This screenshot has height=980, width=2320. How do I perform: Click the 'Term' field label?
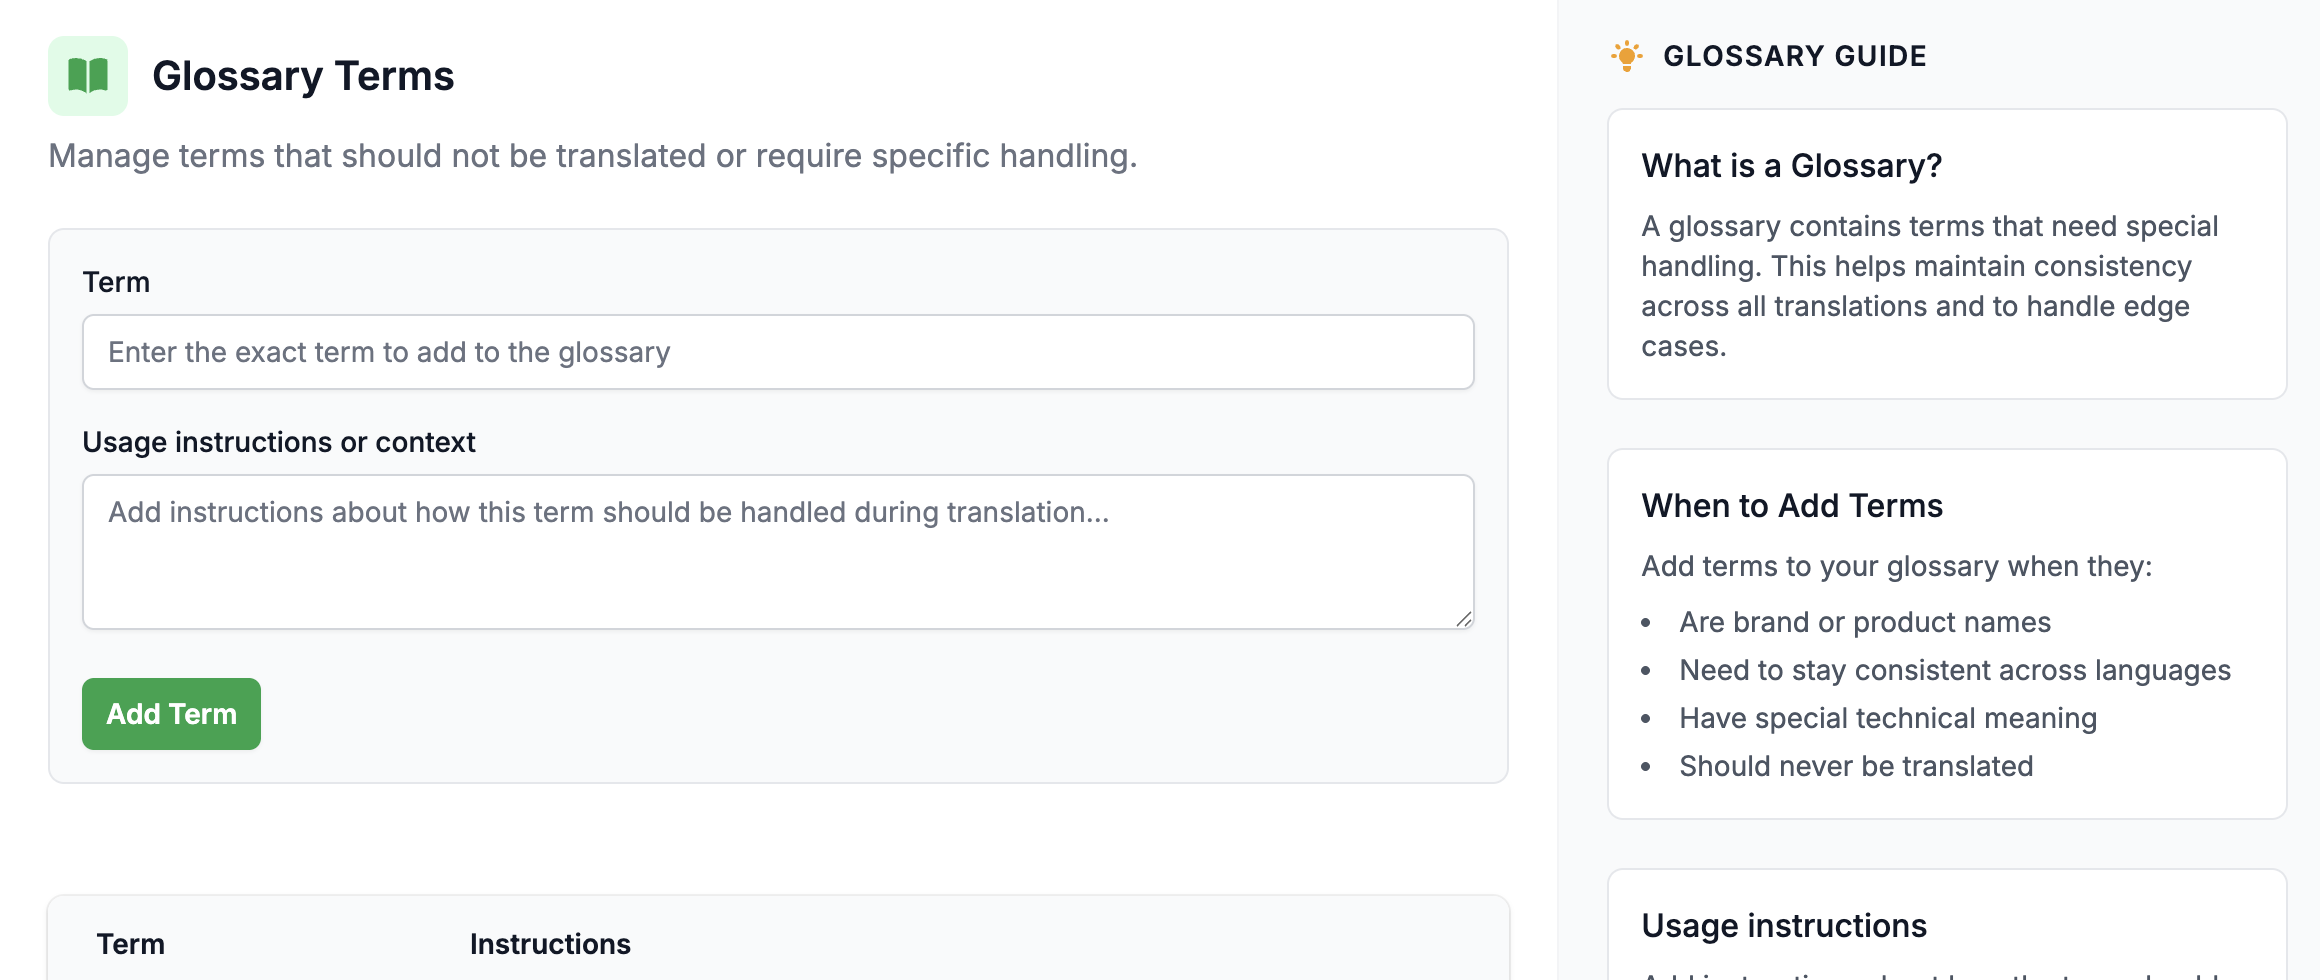[x=116, y=282]
